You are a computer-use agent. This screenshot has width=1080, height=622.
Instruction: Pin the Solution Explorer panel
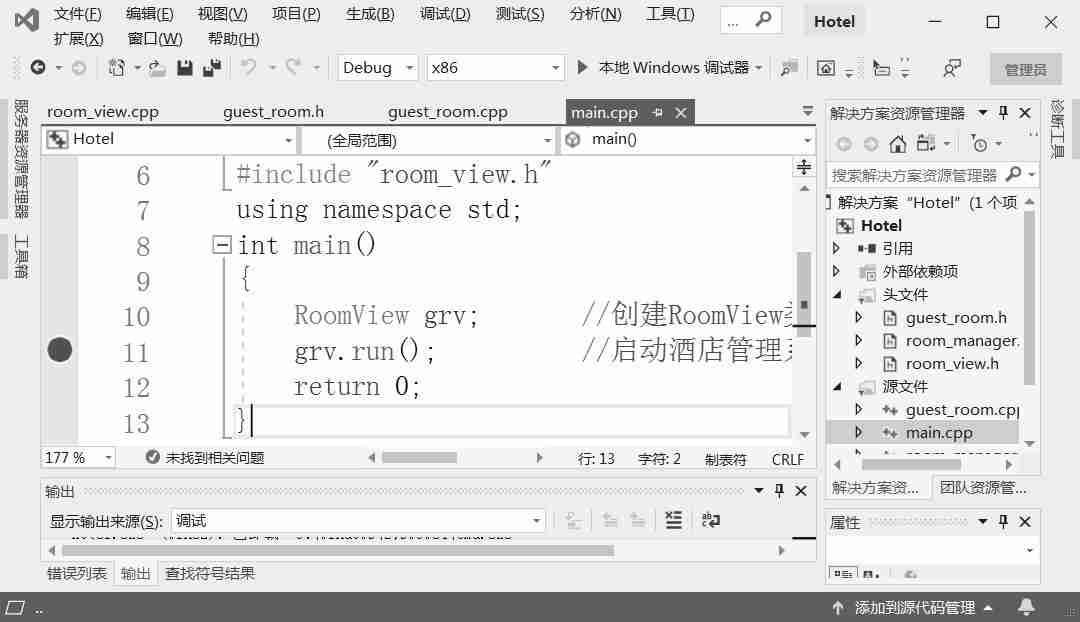coord(1004,112)
